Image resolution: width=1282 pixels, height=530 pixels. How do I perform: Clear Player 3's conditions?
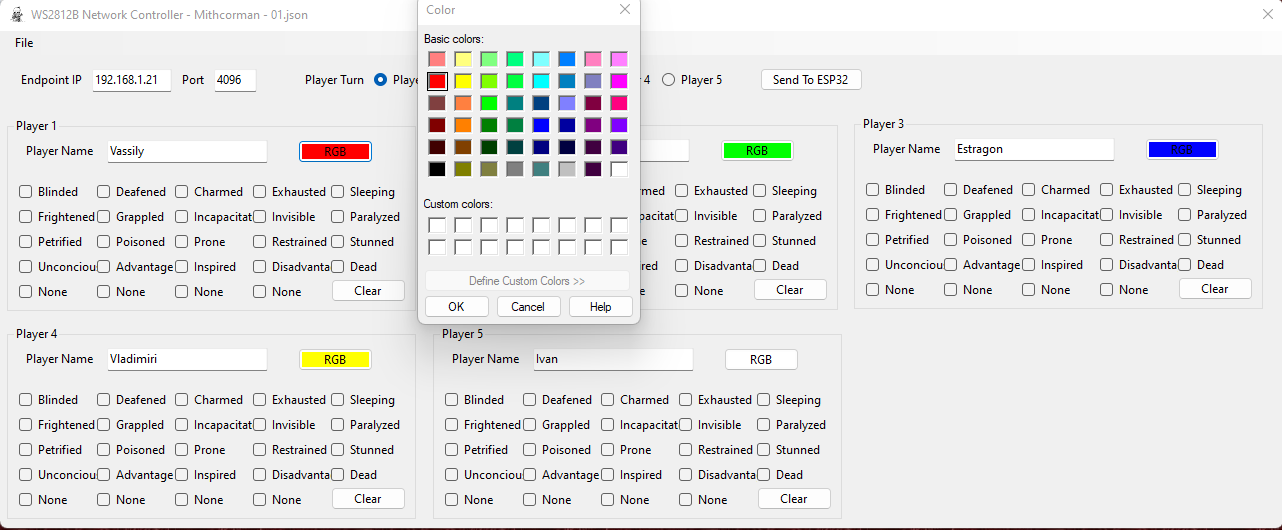1215,289
